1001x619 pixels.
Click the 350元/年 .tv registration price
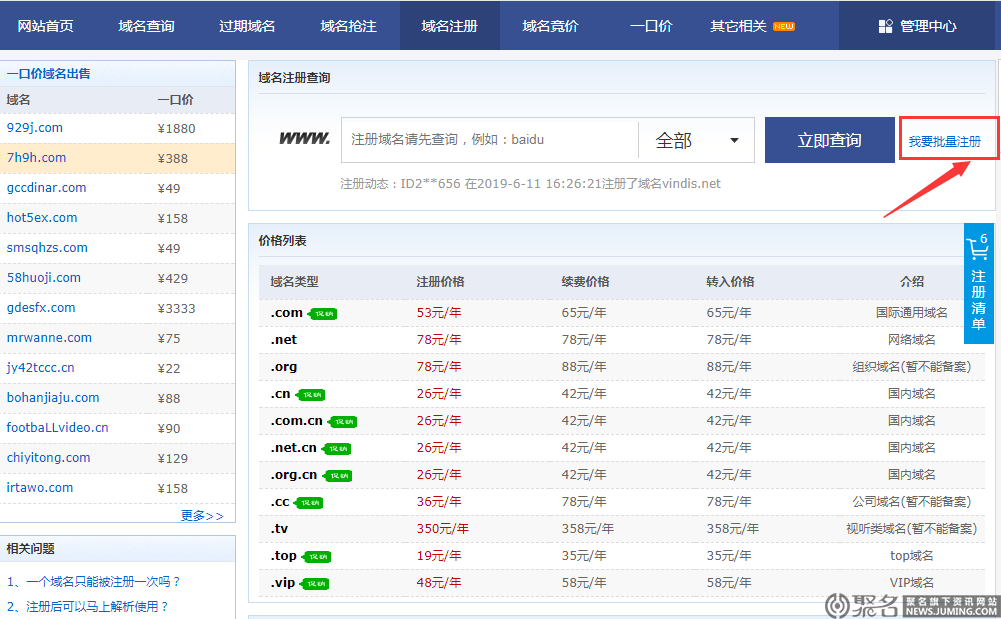click(x=442, y=528)
